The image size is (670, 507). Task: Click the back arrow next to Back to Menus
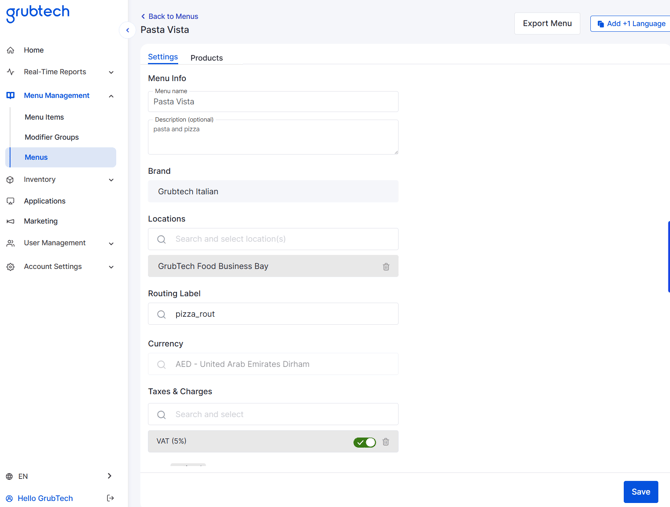(x=143, y=16)
